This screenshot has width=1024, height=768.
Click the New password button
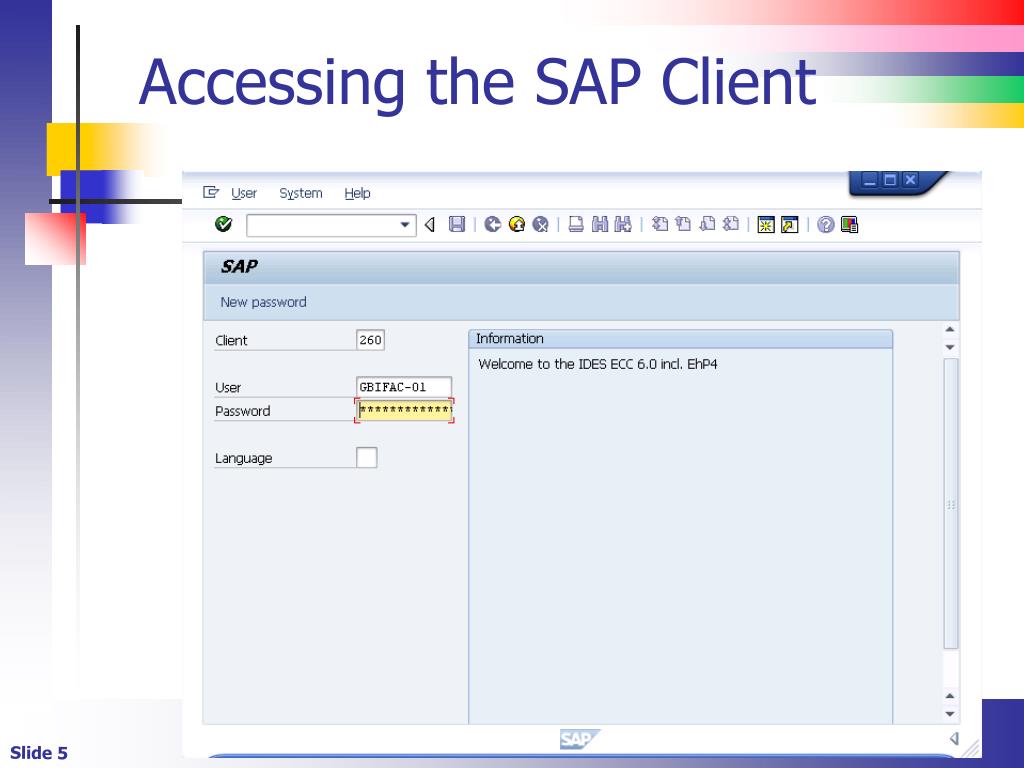click(263, 302)
